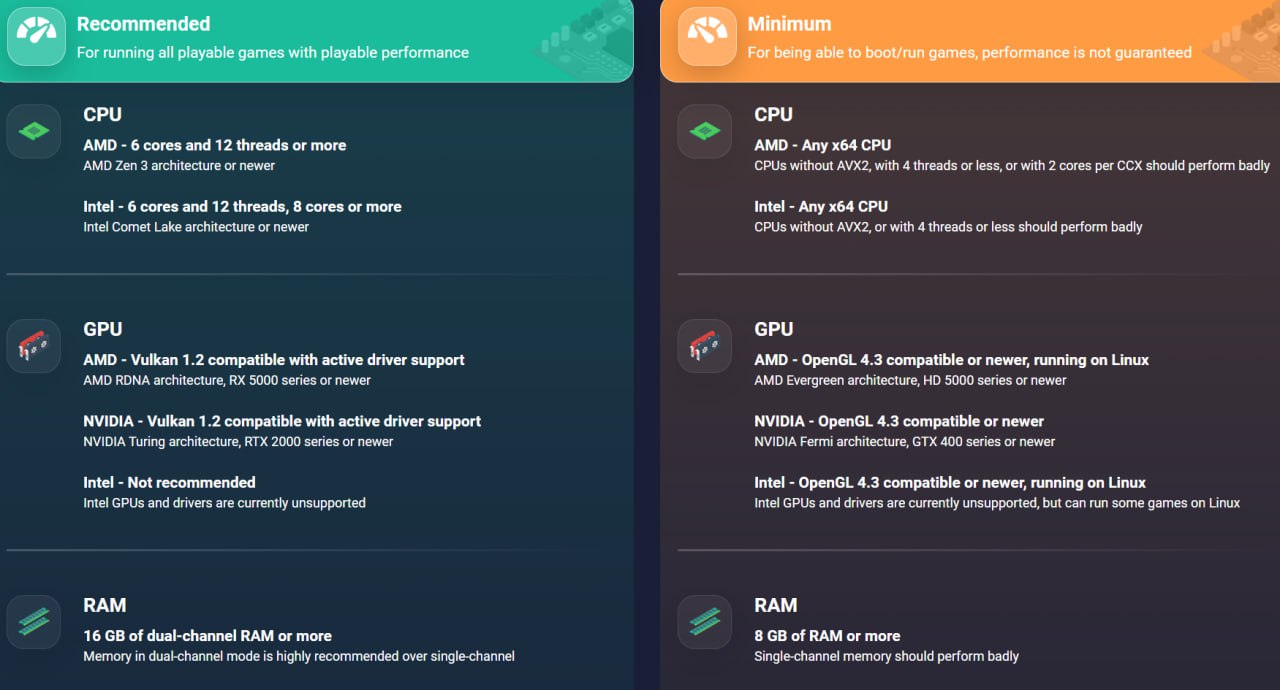Screen dimensions: 1280x690
Task: Click 'AMD - Any x64 CPU' entry
Action: point(822,145)
